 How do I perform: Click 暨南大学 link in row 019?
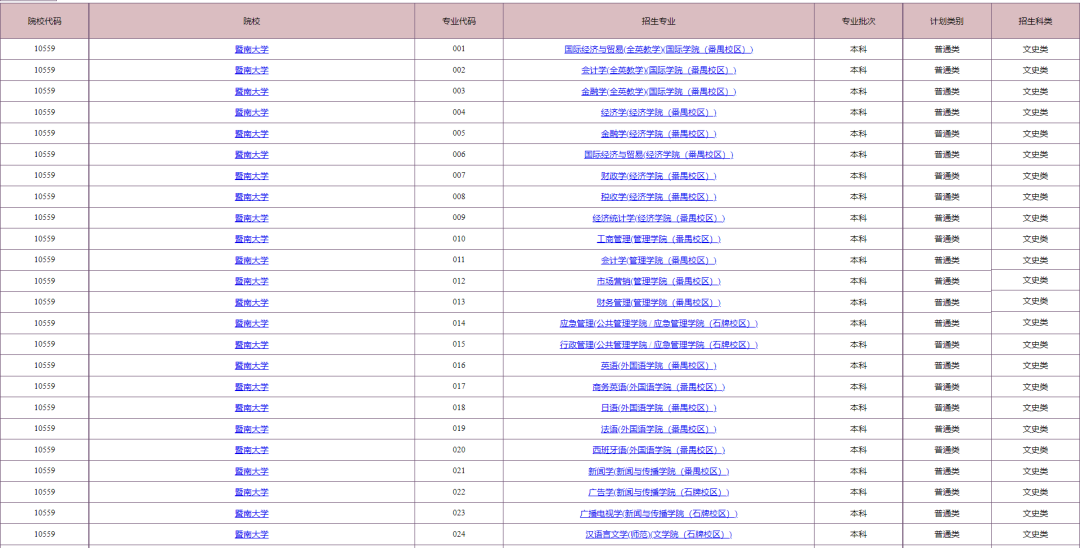coord(251,429)
